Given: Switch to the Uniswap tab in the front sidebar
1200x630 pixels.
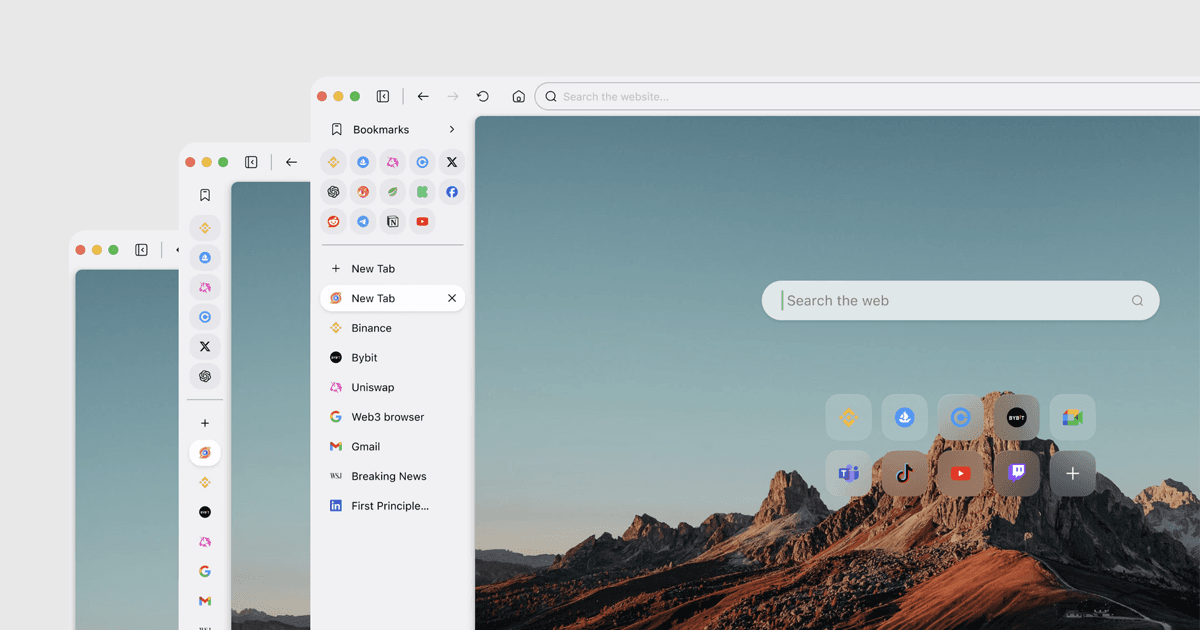Looking at the screenshot, I should (x=392, y=387).
